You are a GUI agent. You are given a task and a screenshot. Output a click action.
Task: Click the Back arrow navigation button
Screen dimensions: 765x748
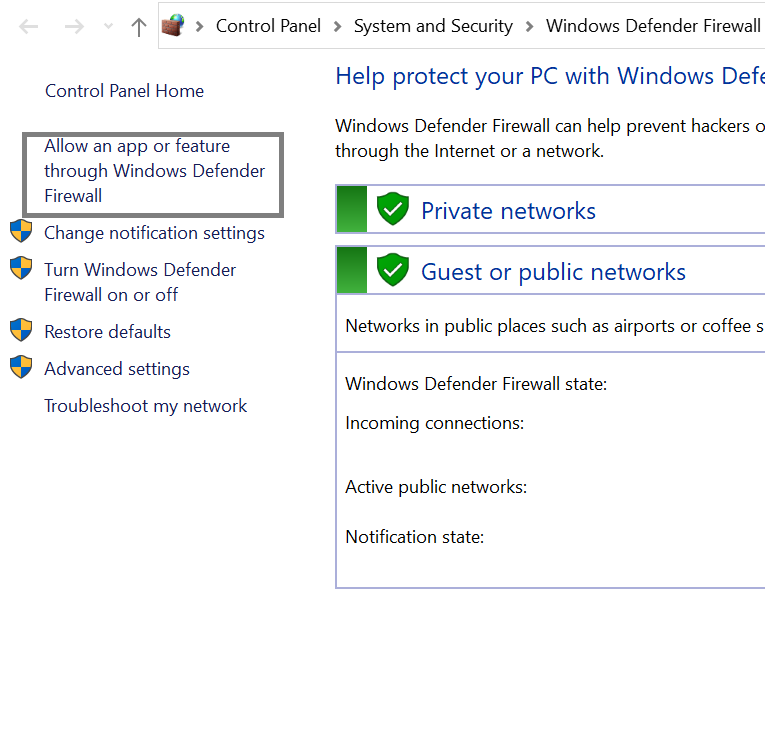pyautogui.click(x=28, y=26)
